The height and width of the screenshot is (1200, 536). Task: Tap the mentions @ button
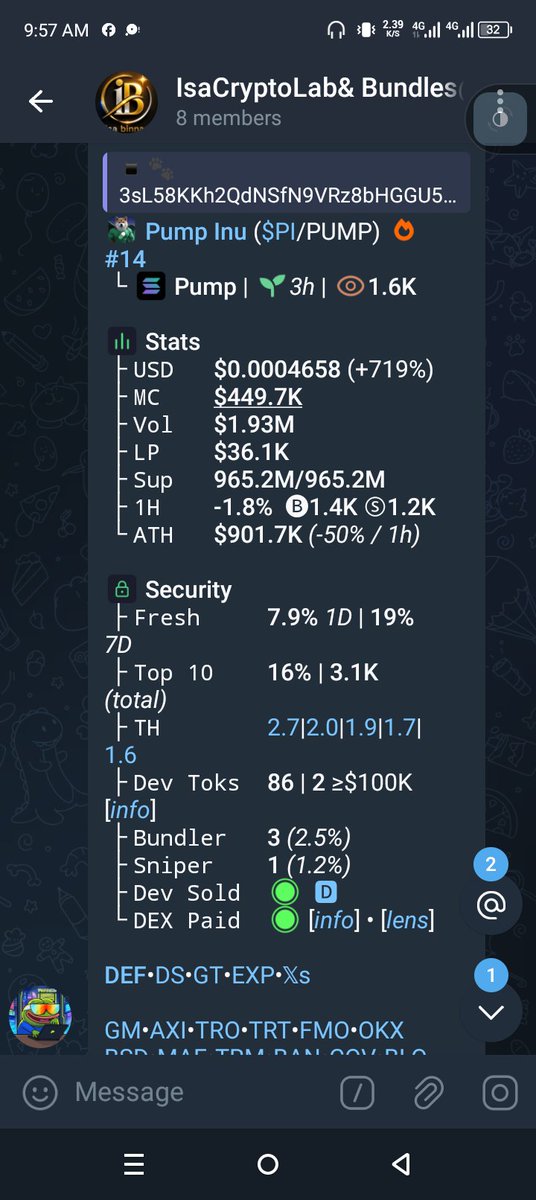coord(491,905)
